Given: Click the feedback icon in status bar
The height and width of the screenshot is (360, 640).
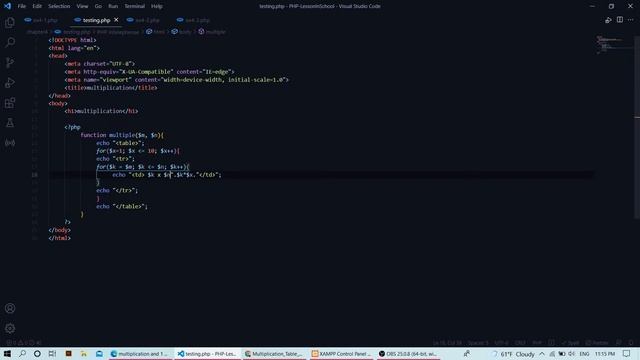Looking at the screenshot, I should point(619,342).
